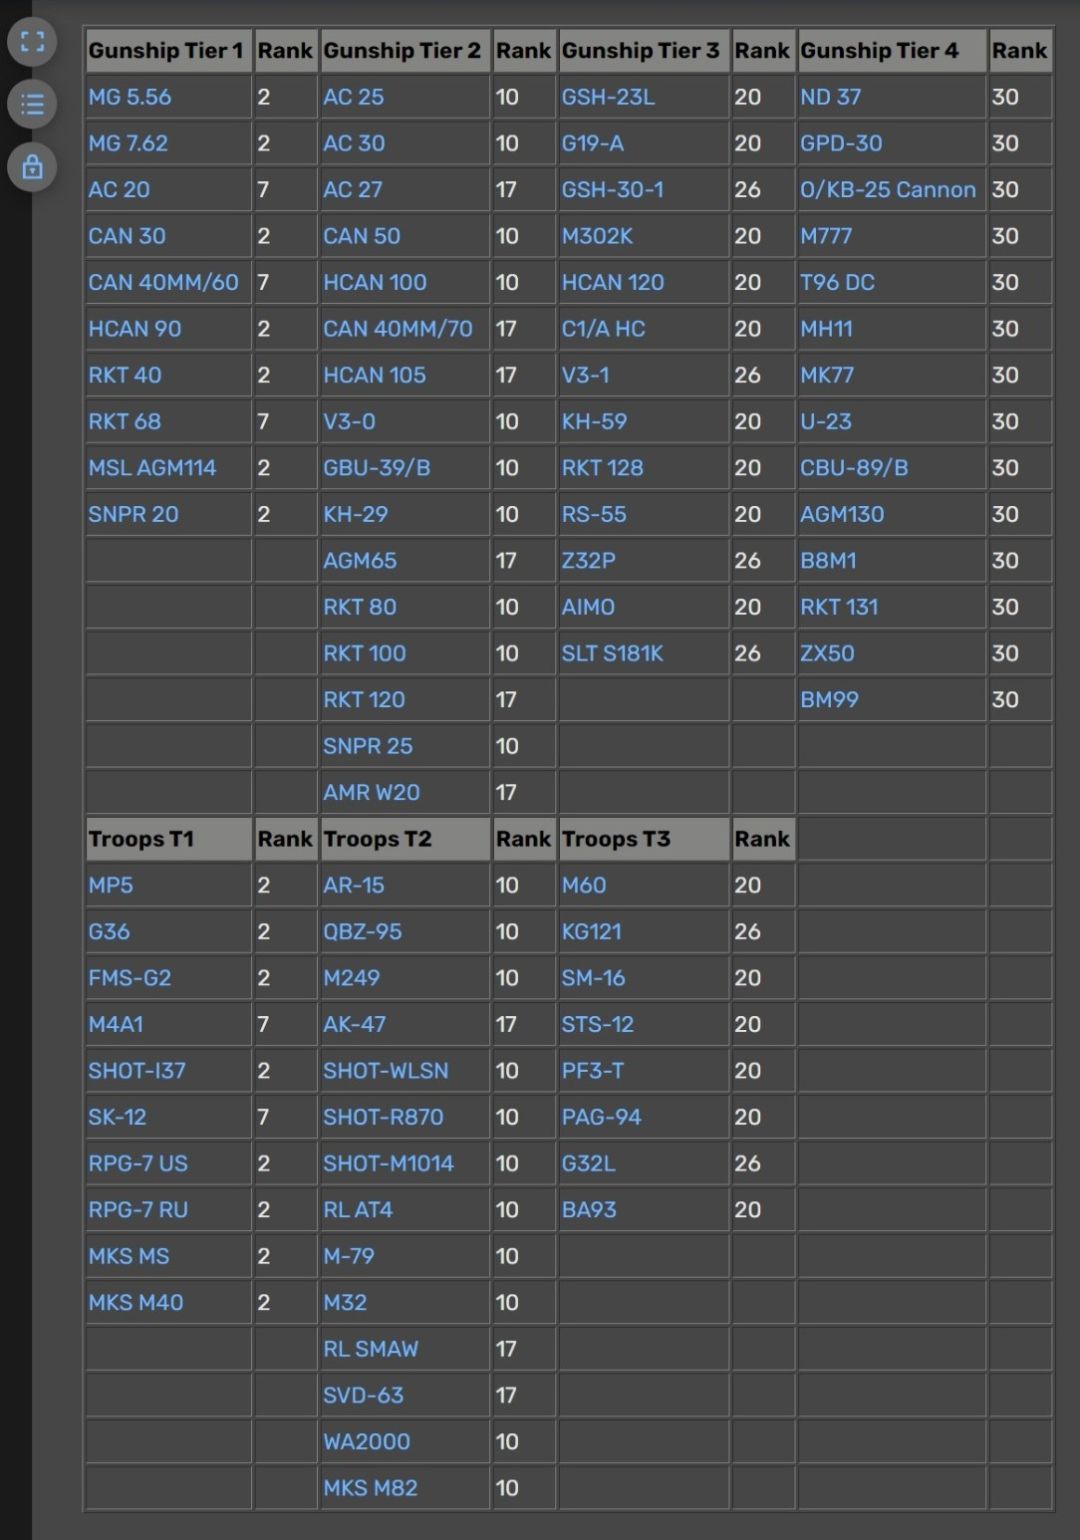Open the table of contents list icon
The height and width of the screenshot is (1540, 1080).
click(32, 104)
